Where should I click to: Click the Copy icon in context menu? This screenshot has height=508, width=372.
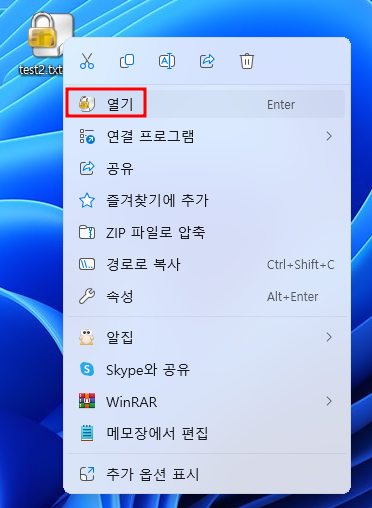(127, 61)
